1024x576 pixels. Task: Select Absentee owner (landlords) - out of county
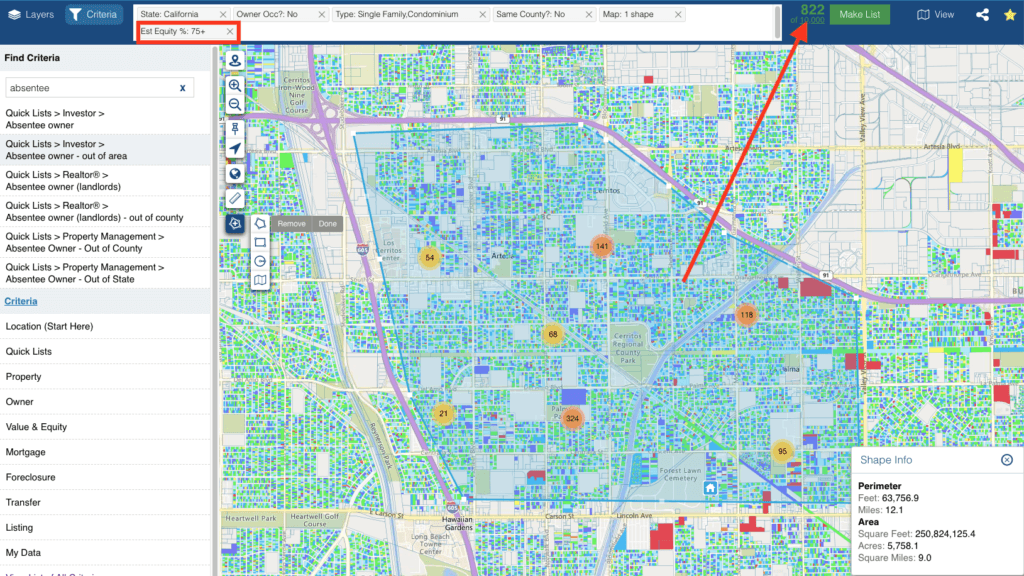pyautogui.click(x=105, y=212)
